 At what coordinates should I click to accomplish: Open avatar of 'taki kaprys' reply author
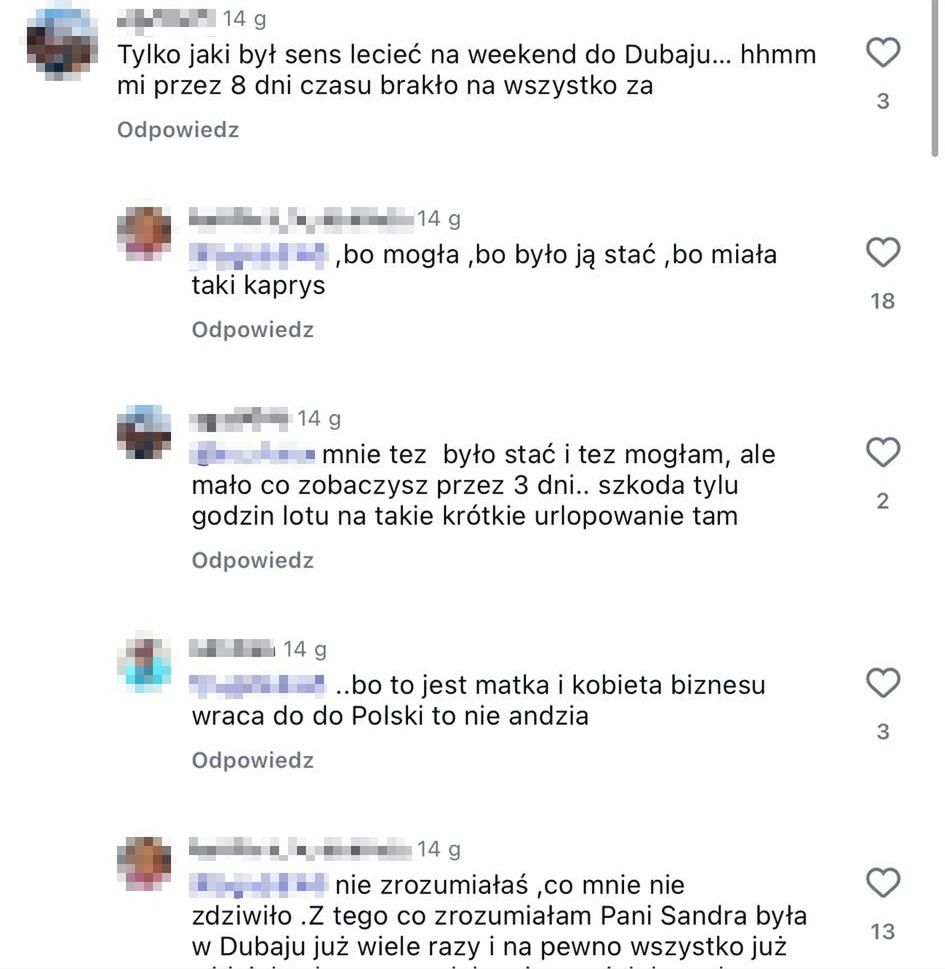[145, 232]
